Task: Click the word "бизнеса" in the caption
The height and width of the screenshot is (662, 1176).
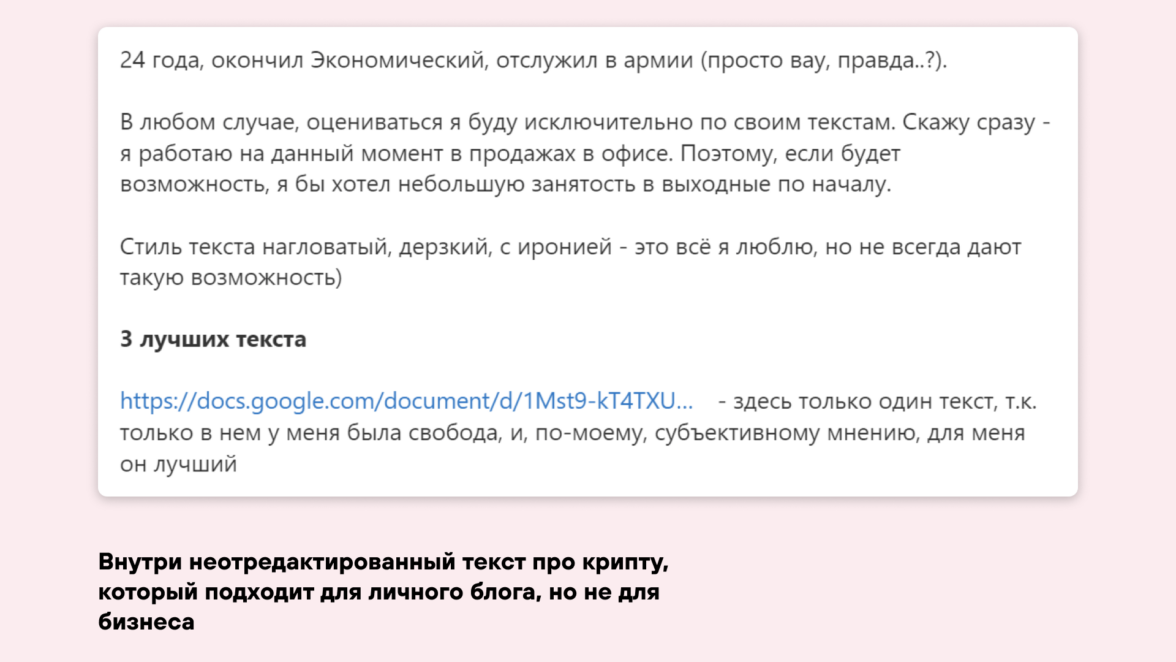Action: [146, 622]
